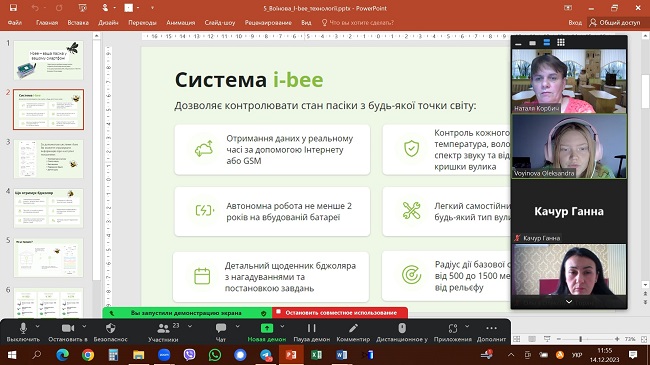
Task: Open Excel from taskbar
Action: click(316, 355)
